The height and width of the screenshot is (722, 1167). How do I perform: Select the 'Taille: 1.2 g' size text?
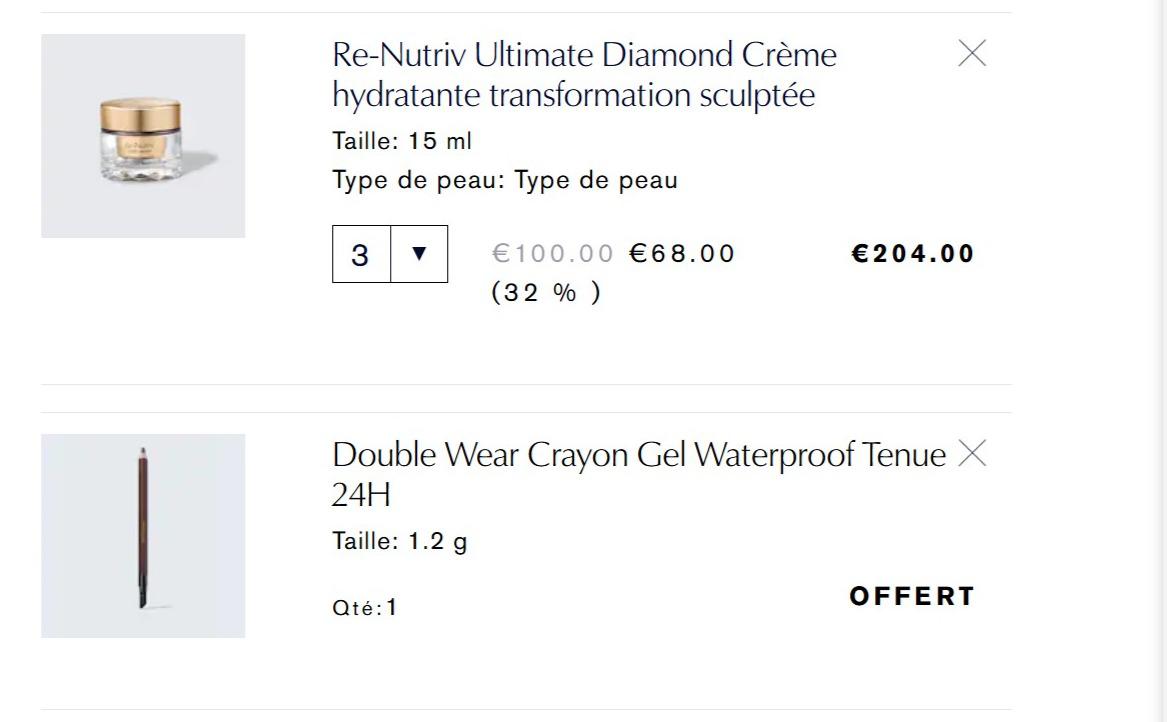pyautogui.click(x=400, y=541)
